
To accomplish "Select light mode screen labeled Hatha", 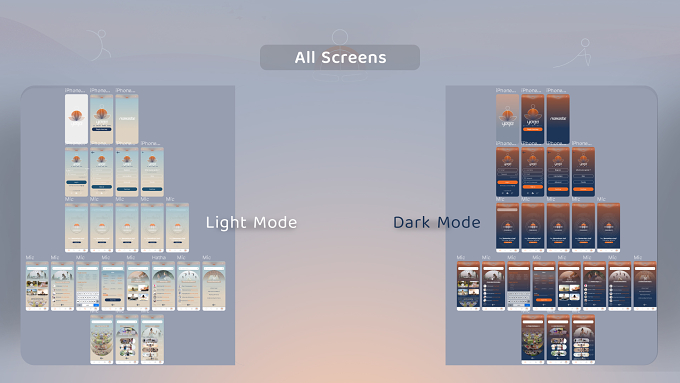I will point(163,286).
